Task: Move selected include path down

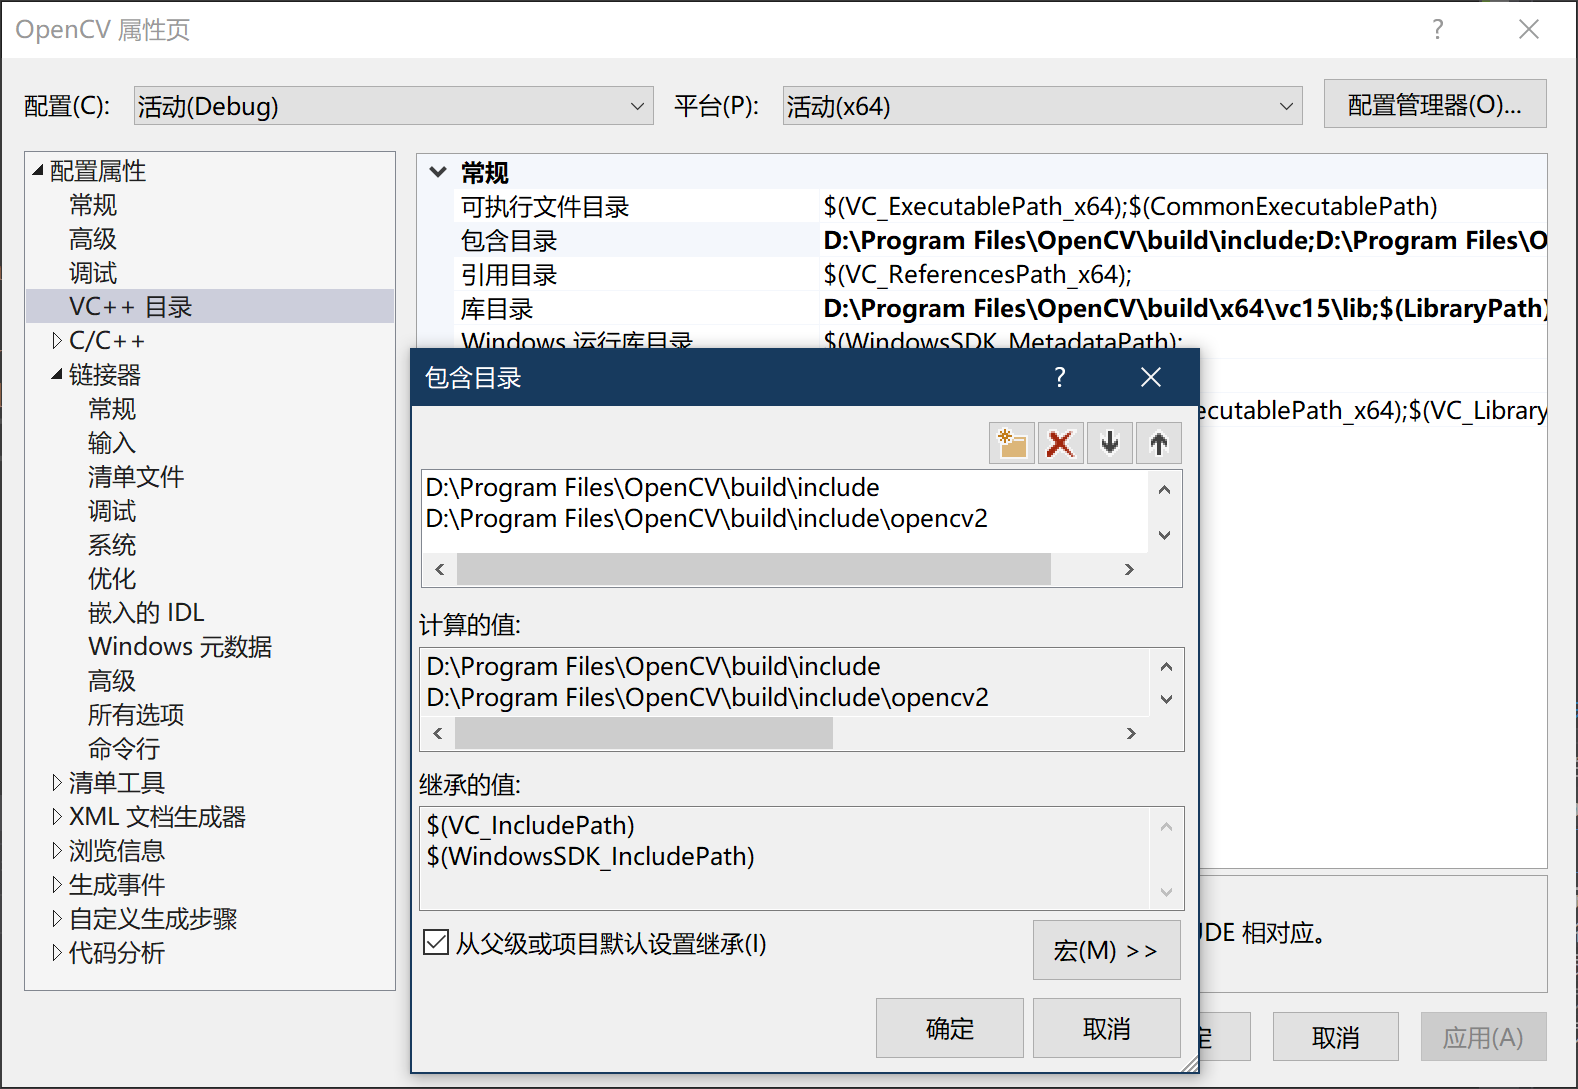Action: pos(1110,443)
